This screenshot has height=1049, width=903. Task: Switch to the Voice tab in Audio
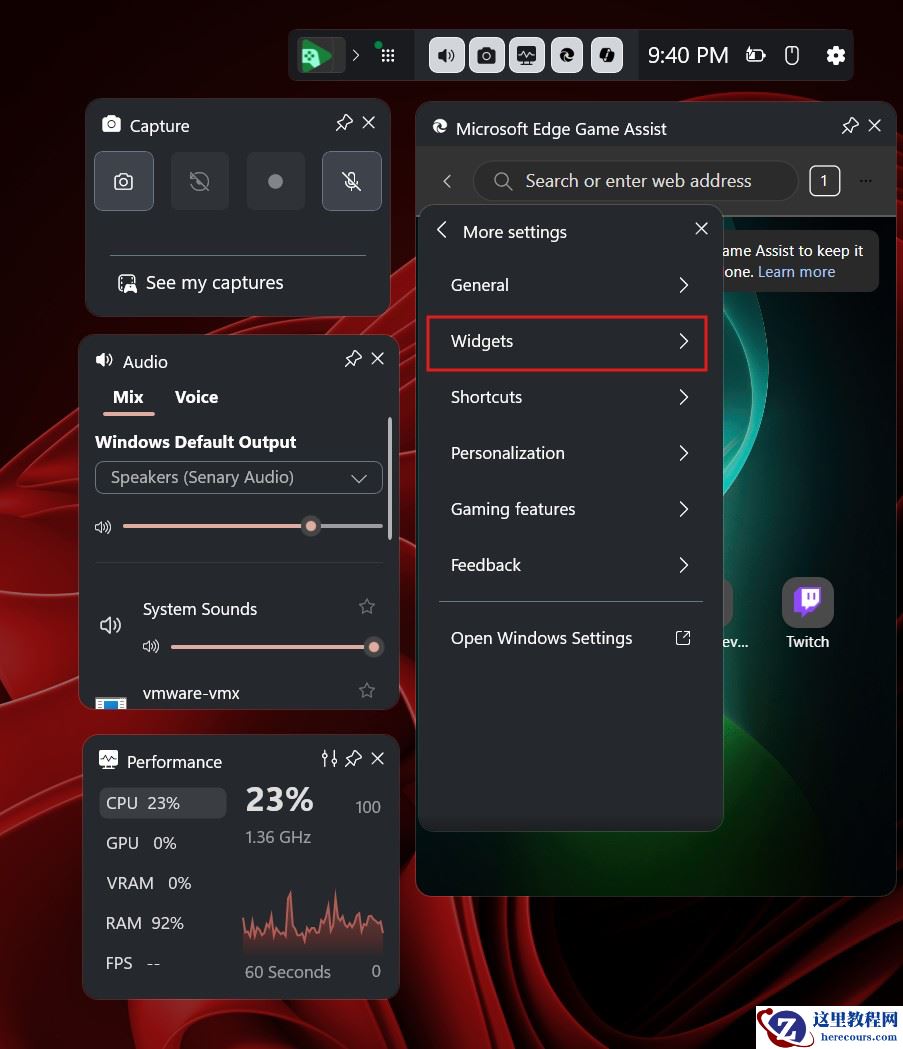[196, 397]
